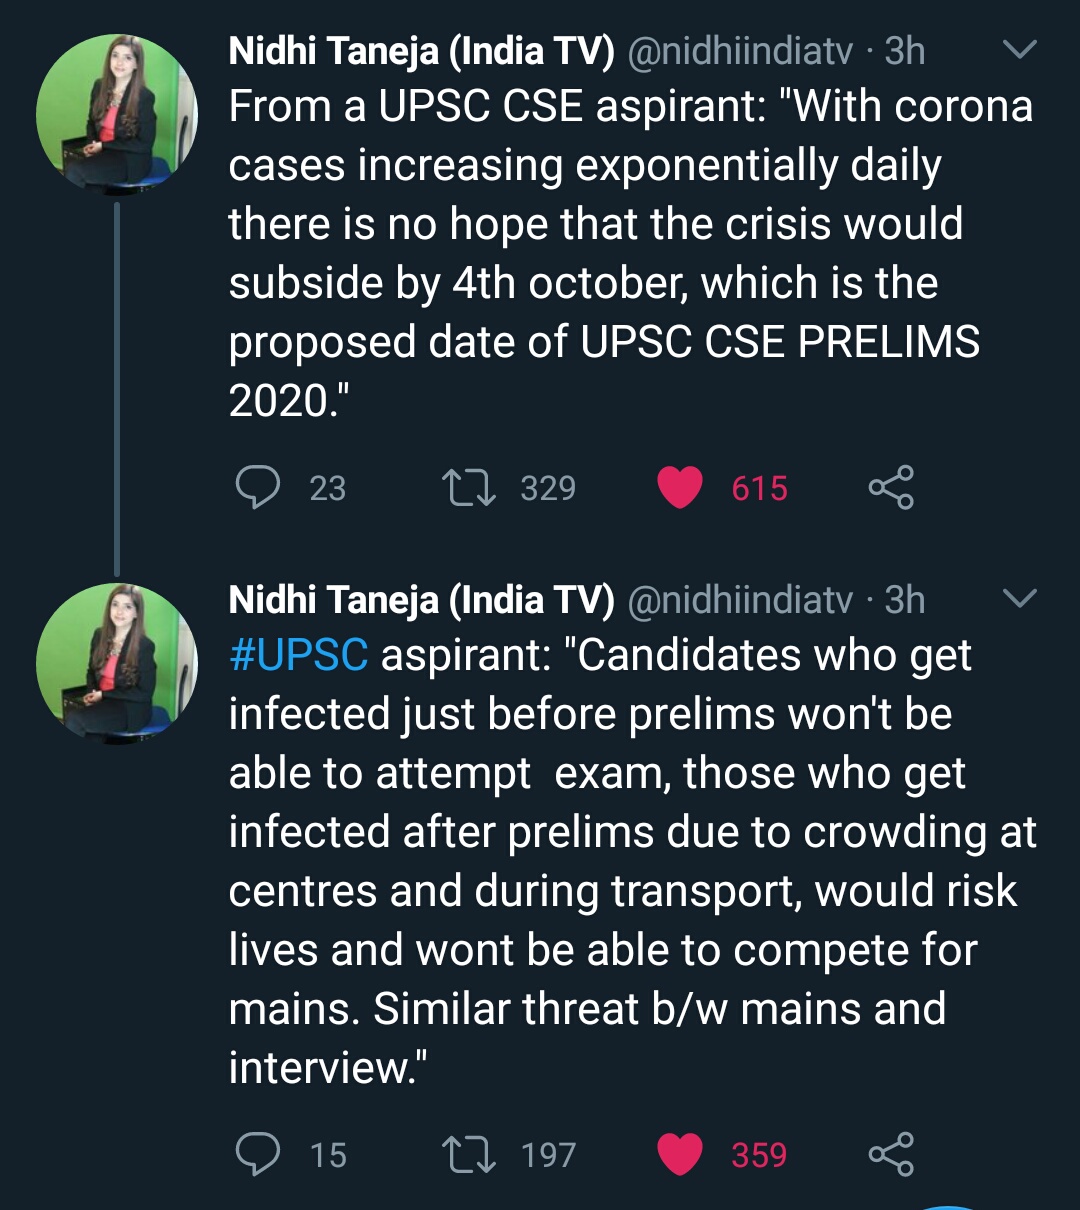
Task: Retweet the second tweet with 197 retweets
Action: 469,1154
